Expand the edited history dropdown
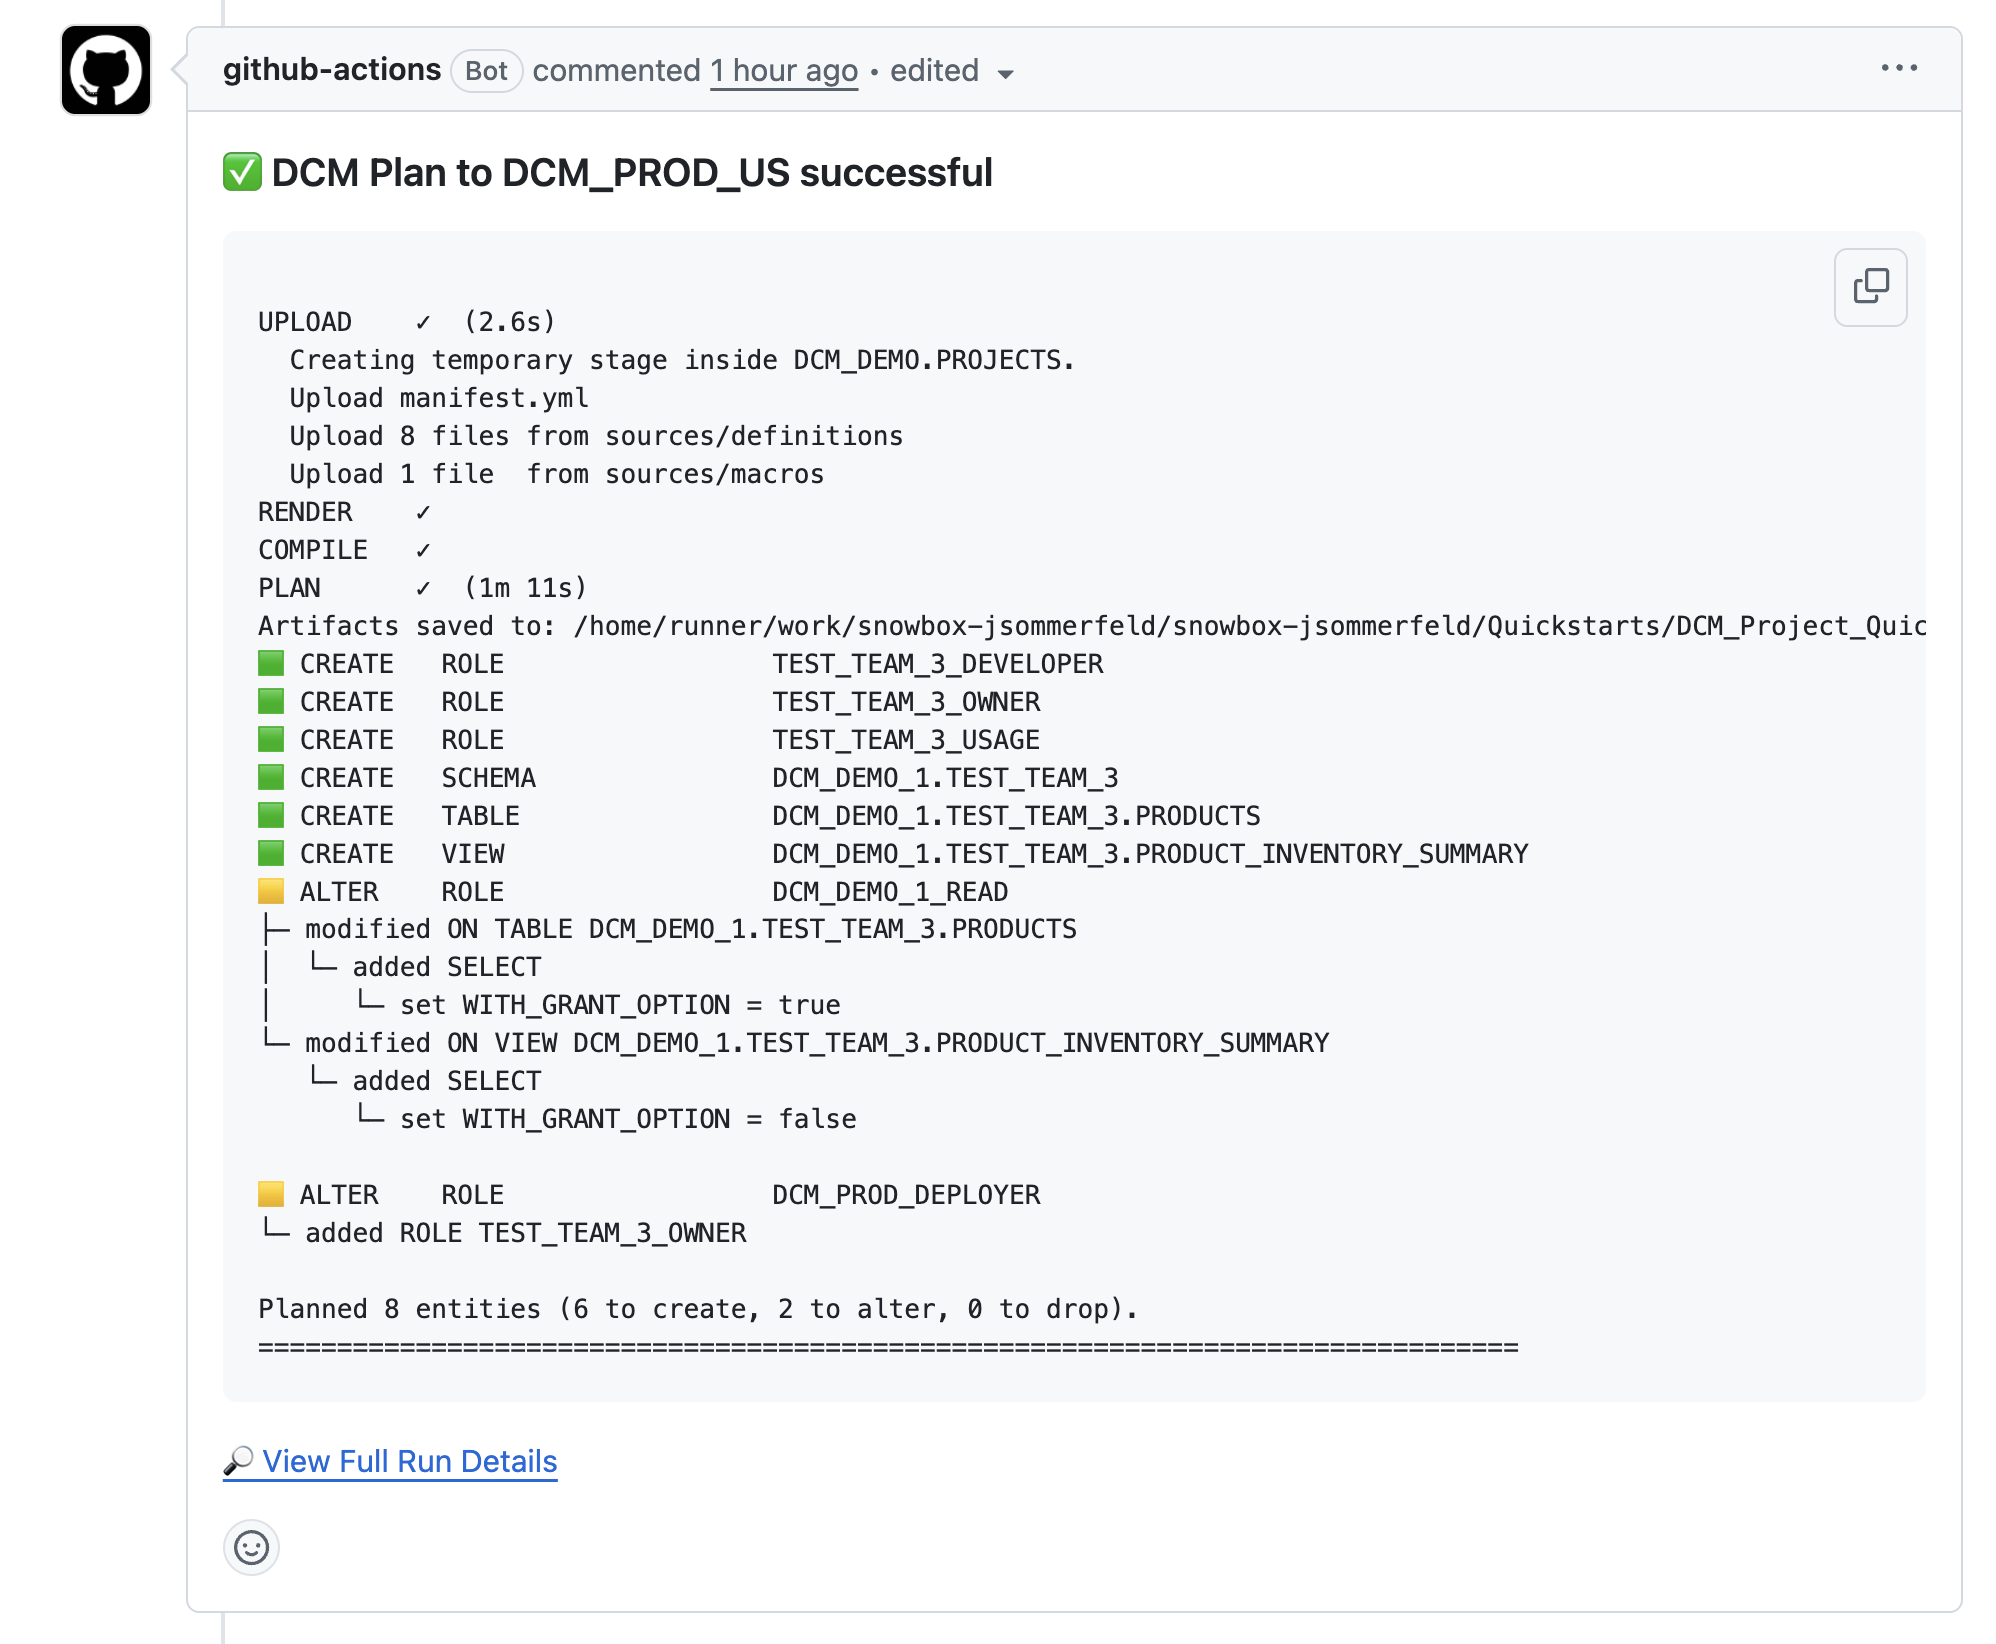 tap(952, 71)
